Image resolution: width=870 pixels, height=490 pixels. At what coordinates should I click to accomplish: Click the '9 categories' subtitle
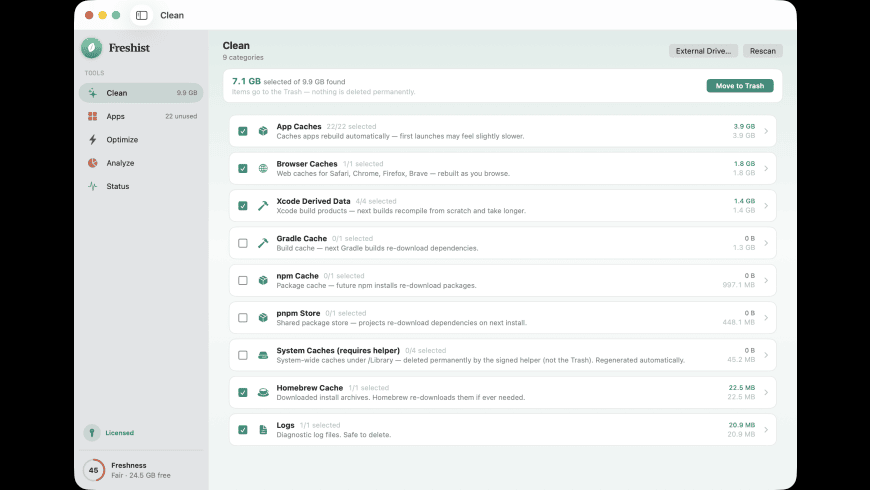pyautogui.click(x=243, y=57)
